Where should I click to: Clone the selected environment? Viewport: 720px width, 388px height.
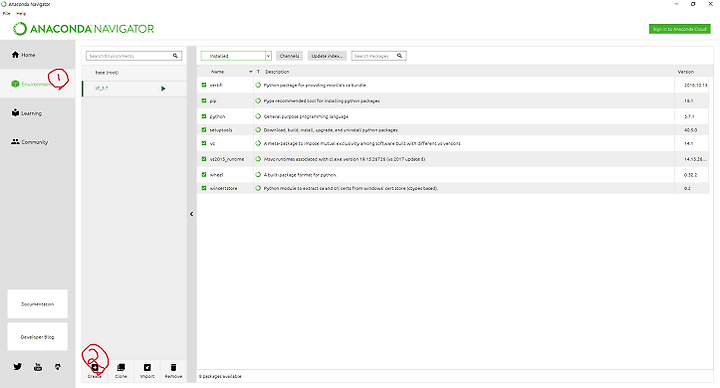[121, 371]
